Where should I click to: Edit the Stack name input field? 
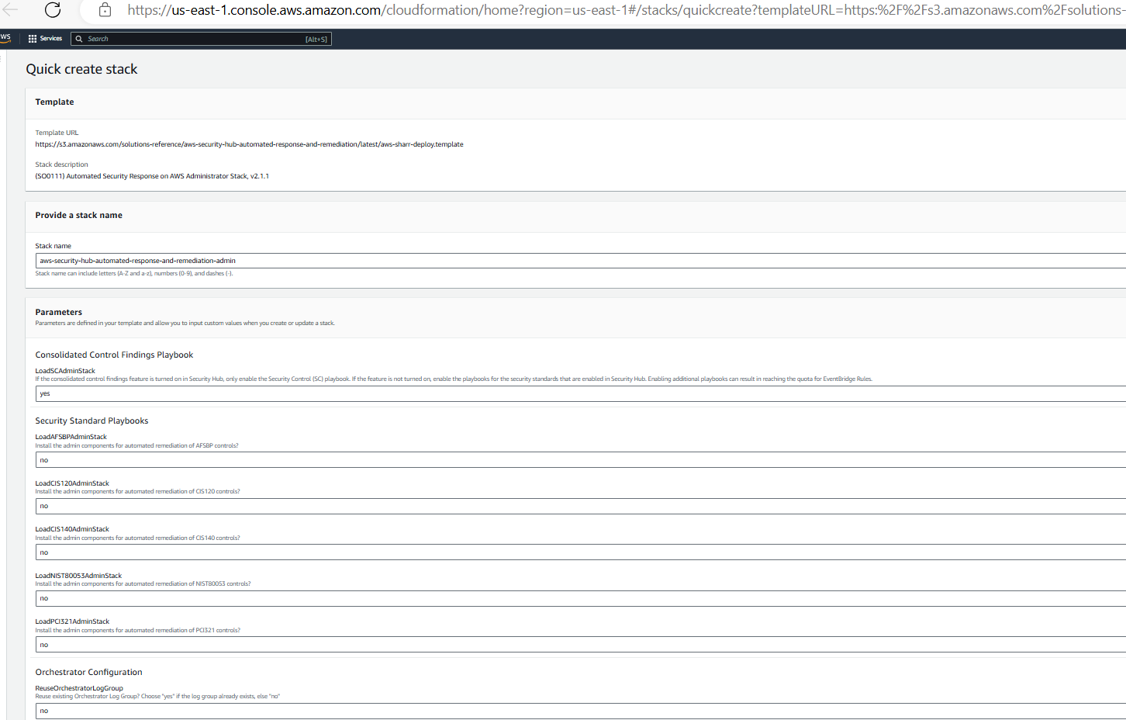(x=580, y=261)
